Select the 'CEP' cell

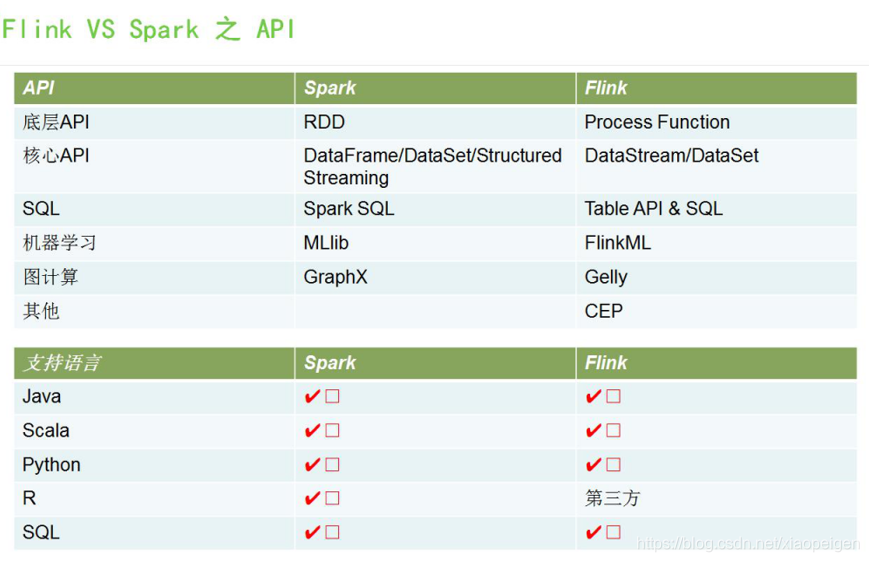click(x=604, y=311)
